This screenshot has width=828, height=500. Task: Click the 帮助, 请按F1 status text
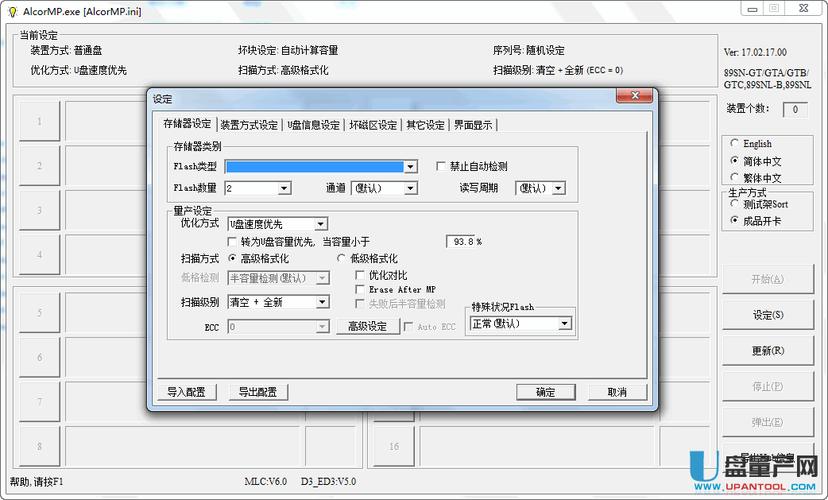[36, 482]
